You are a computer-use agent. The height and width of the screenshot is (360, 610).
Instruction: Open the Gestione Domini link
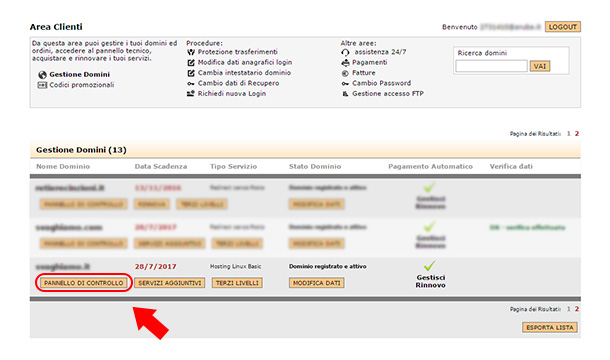click(79, 74)
